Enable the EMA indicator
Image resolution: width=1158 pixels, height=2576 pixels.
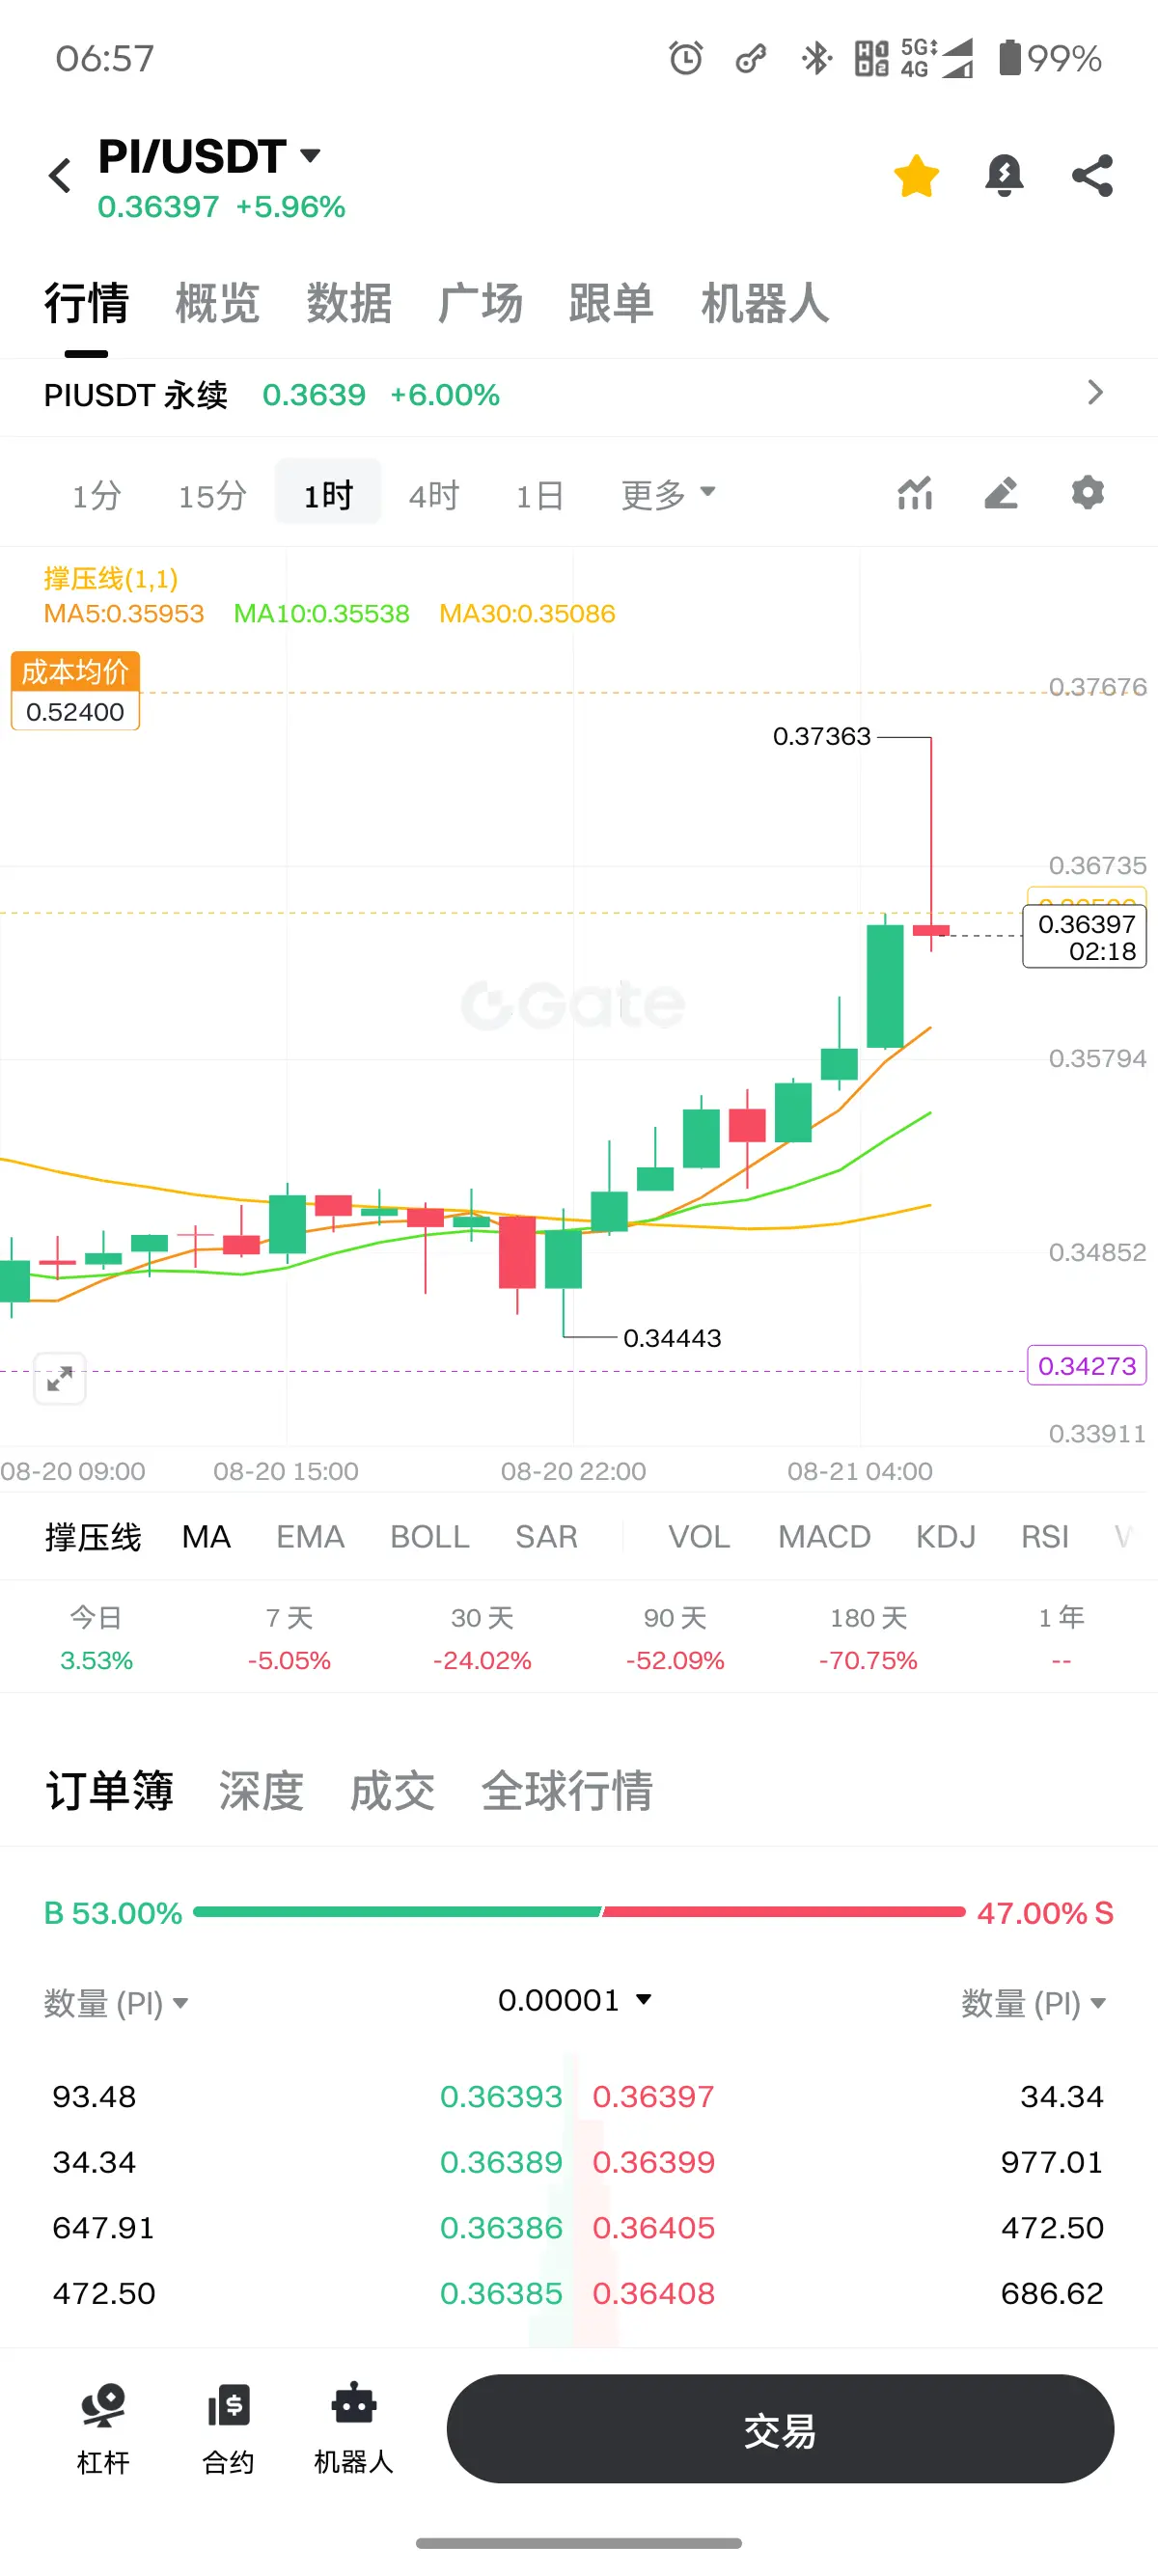[x=310, y=1537]
